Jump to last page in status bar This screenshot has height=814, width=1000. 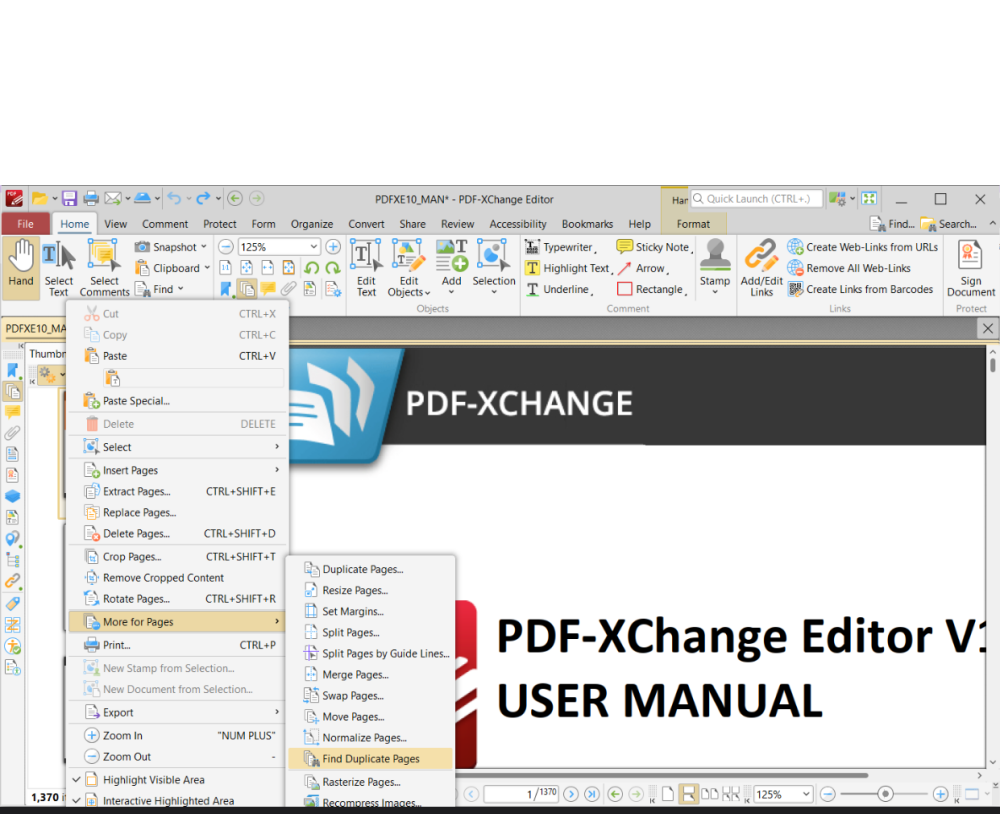click(592, 794)
